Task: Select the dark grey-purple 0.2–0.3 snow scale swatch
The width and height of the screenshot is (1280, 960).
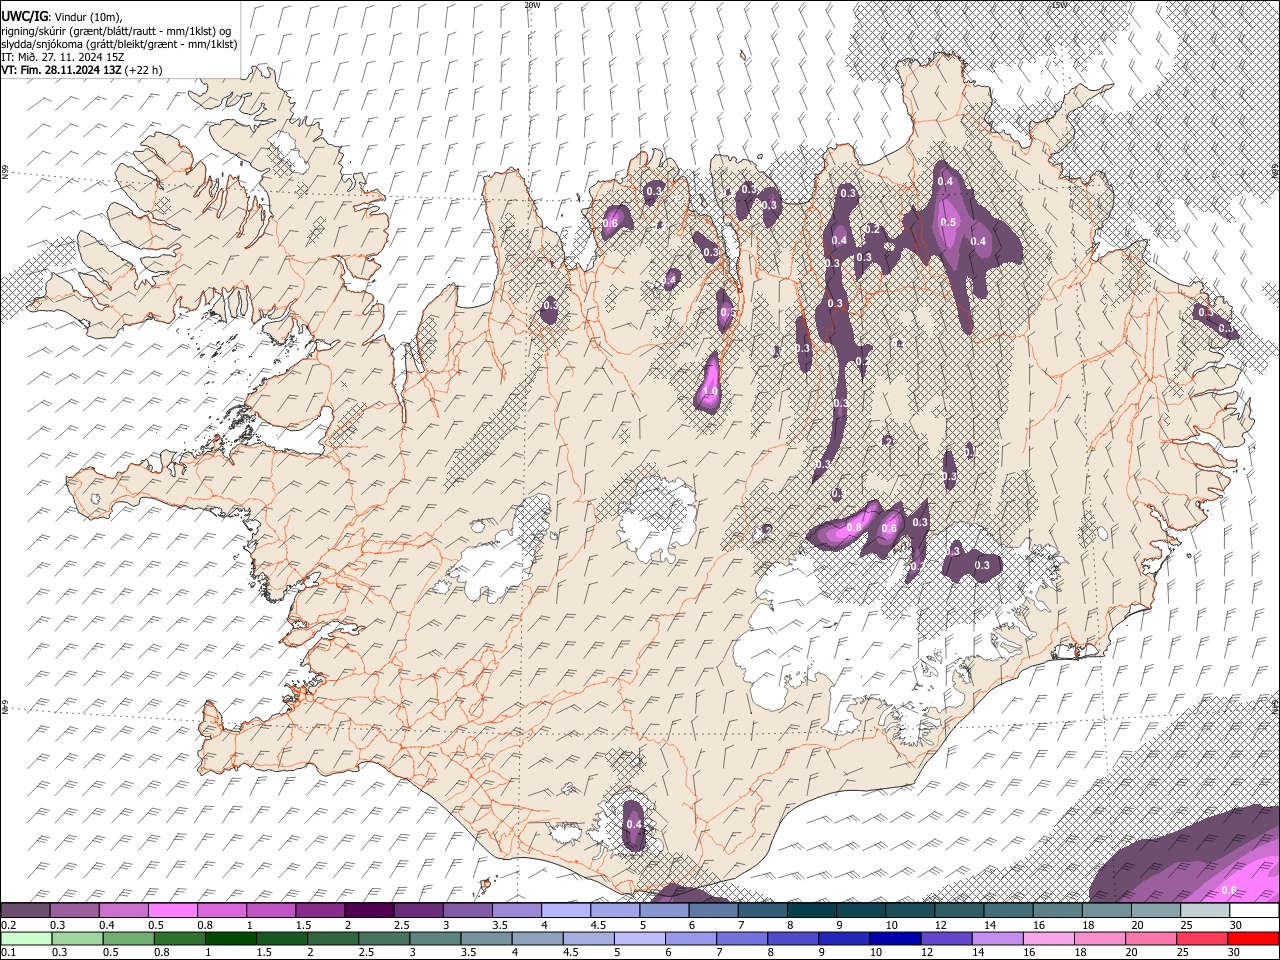Action: pyautogui.click(x=26, y=911)
